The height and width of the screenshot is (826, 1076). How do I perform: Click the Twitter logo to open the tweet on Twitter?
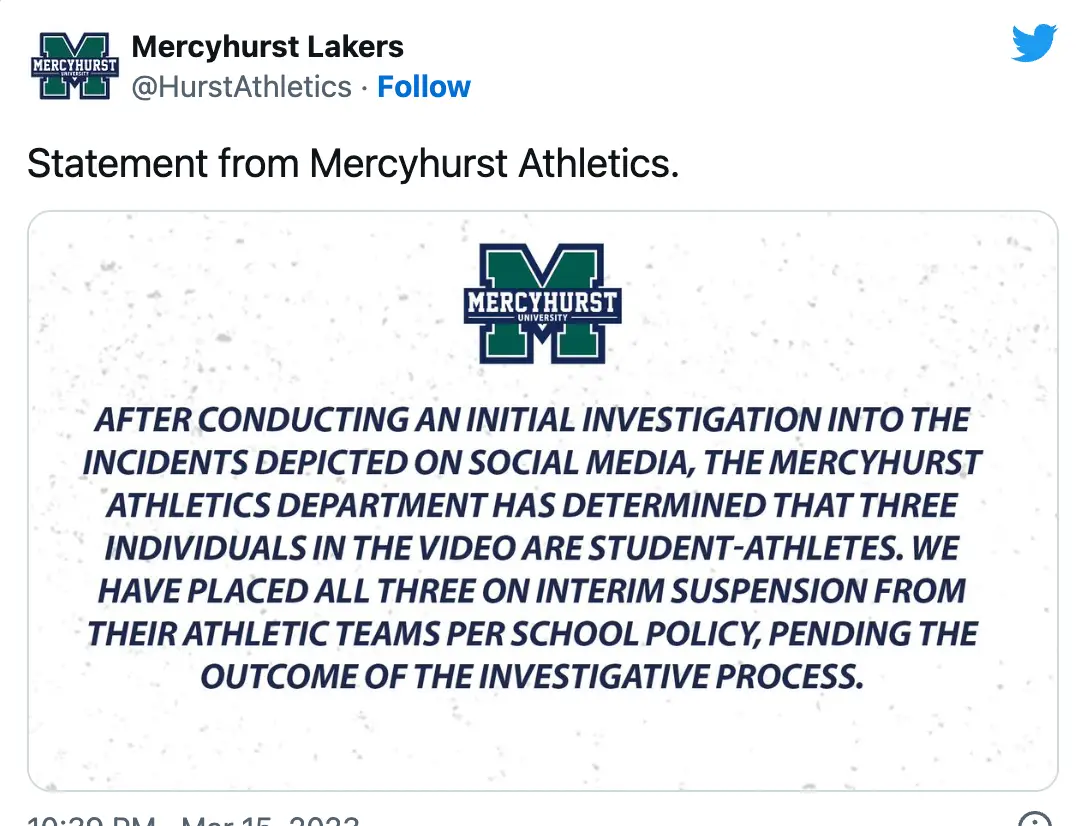click(1034, 43)
